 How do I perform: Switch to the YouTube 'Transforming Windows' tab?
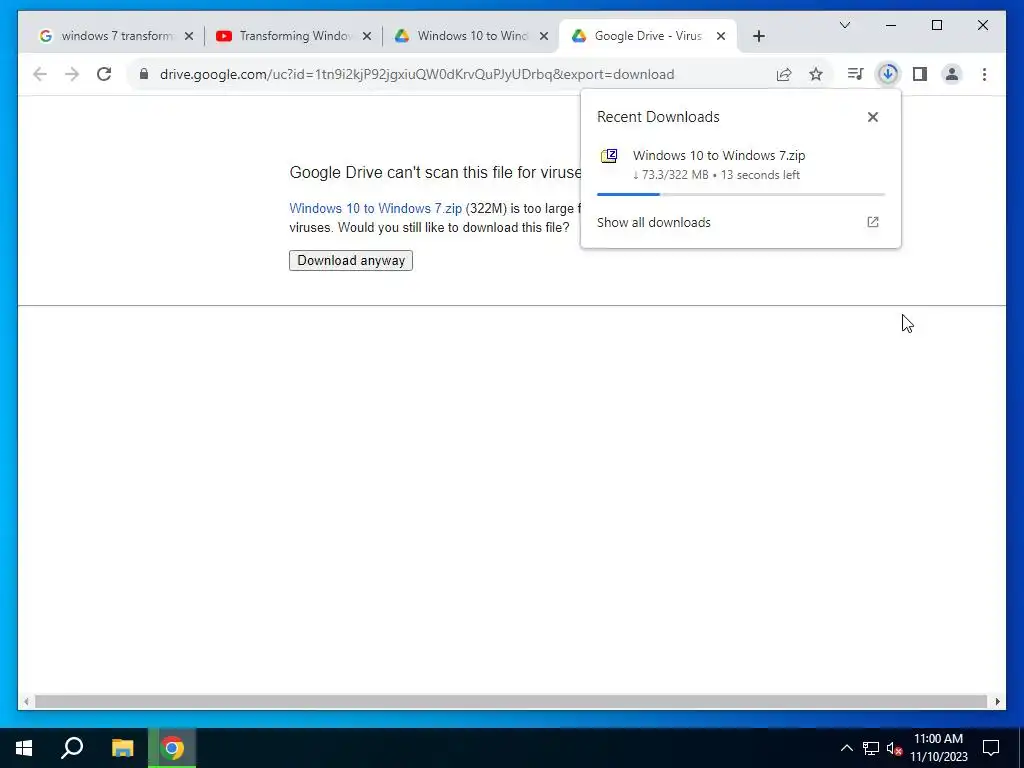coord(294,36)
